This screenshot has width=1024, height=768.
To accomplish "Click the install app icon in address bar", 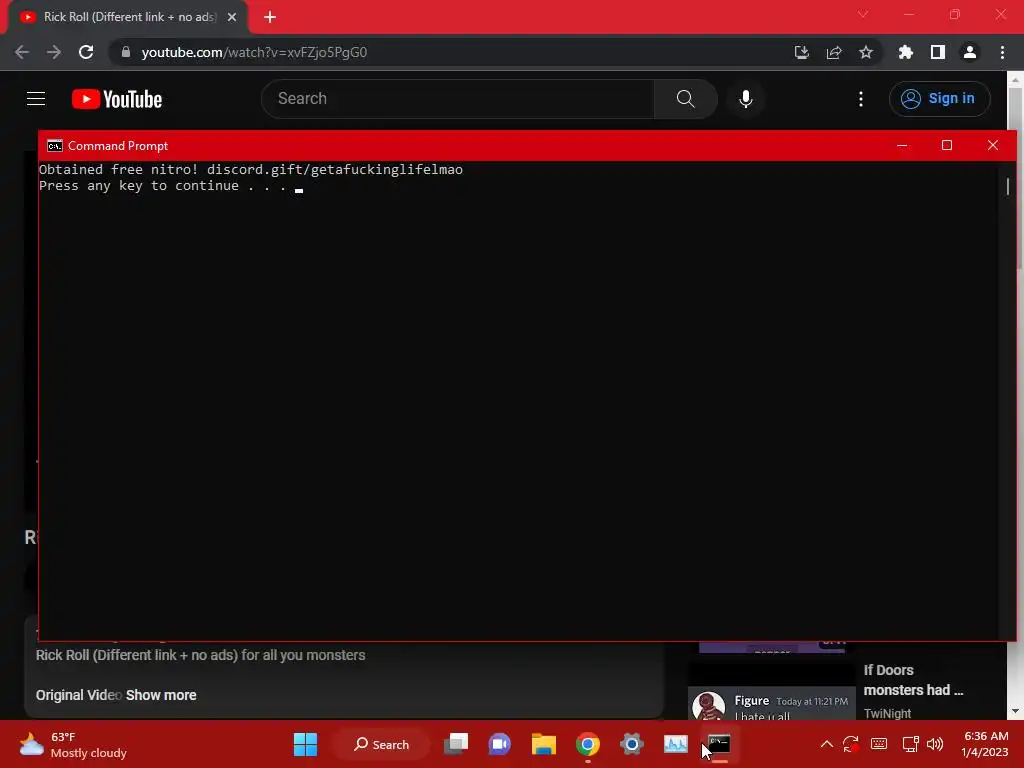I will (x=801, y=52).
